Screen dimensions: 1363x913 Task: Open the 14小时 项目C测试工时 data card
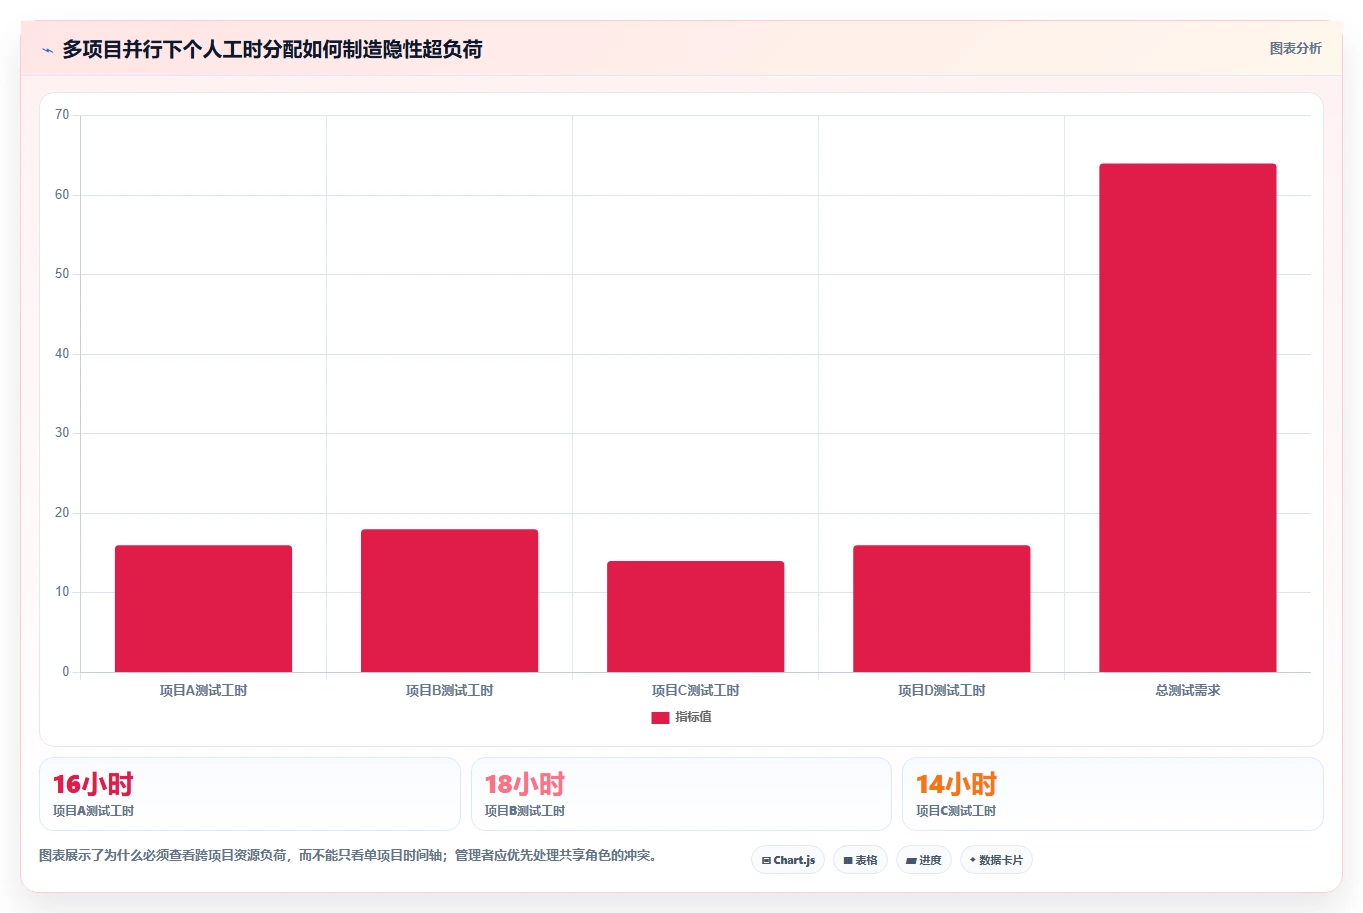1112,794
